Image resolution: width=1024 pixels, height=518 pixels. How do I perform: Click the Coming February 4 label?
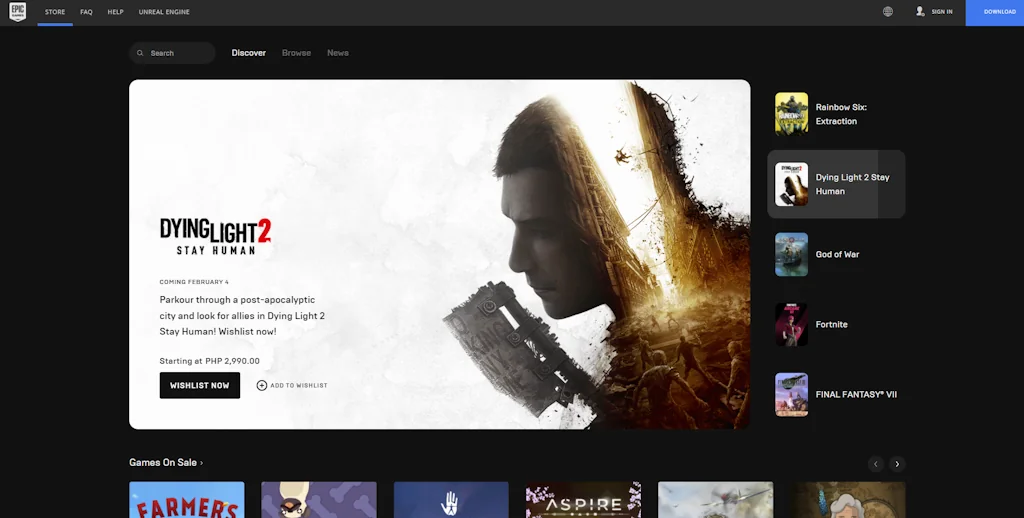pos(194,282)
